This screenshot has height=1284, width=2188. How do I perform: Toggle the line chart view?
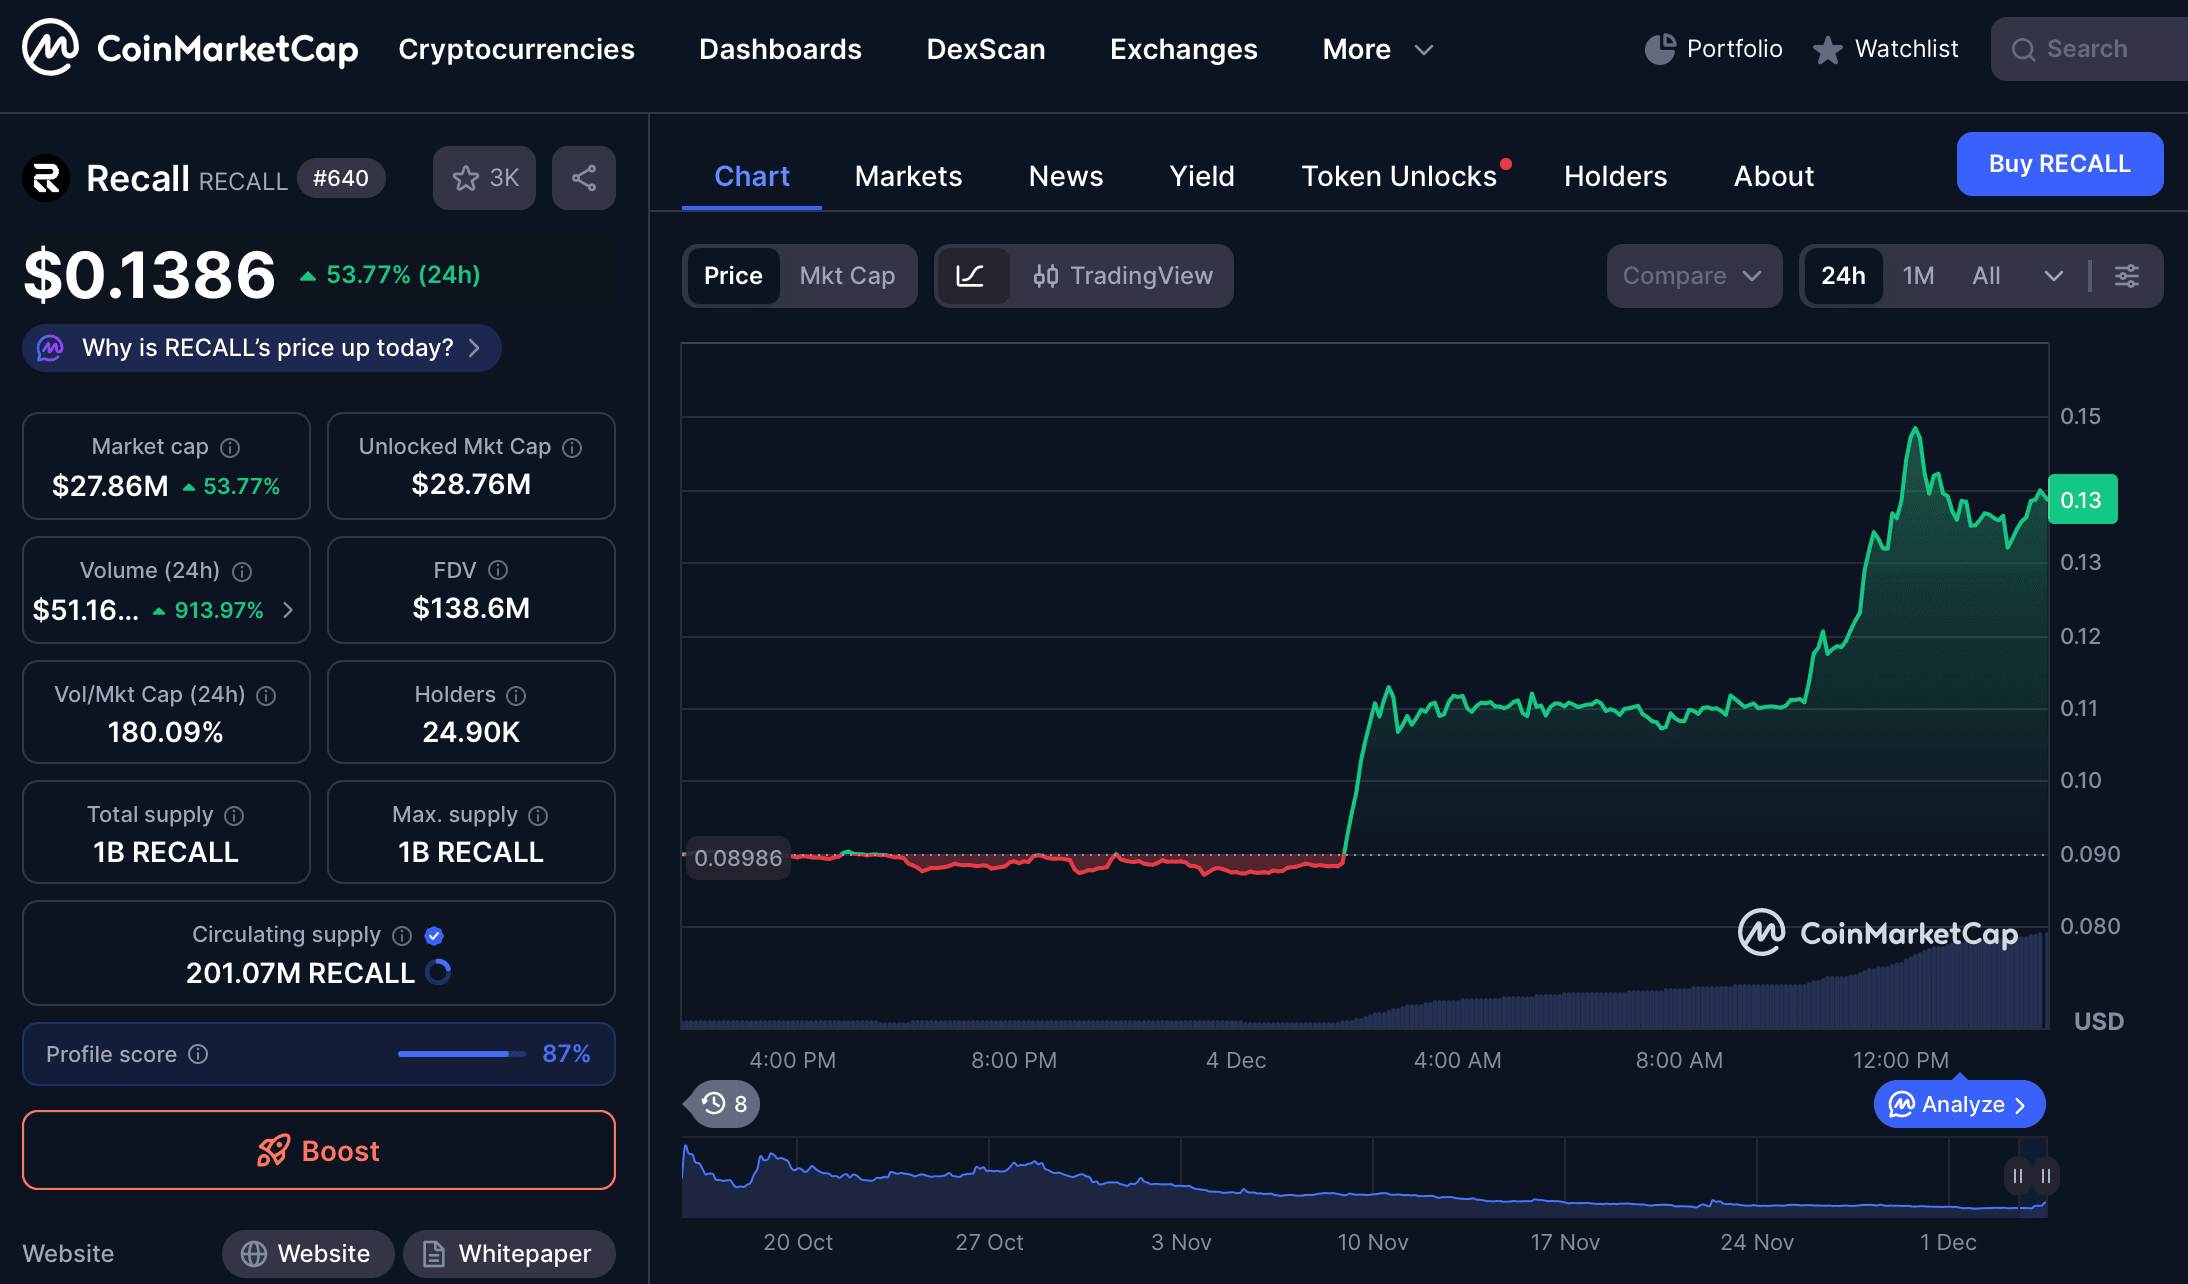(973, 276)
